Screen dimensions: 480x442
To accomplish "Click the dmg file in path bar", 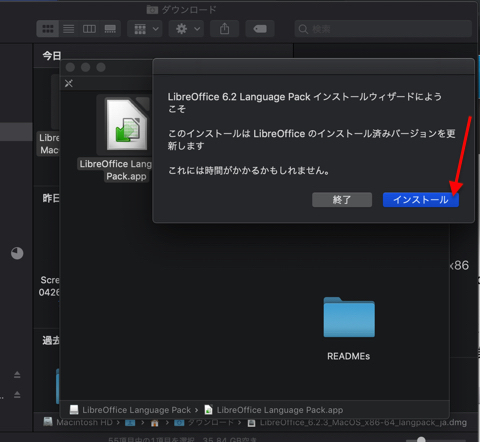I will pyautogui.click(x=357, y=422).
